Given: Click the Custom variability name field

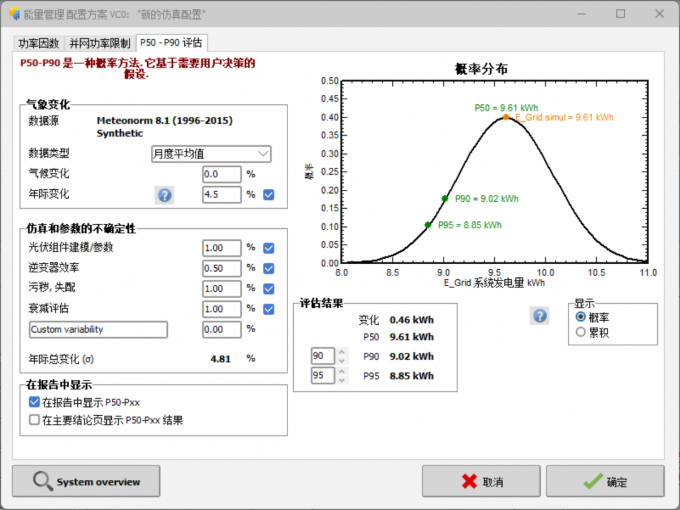Looking at the screenshot, I should [97, 329].
